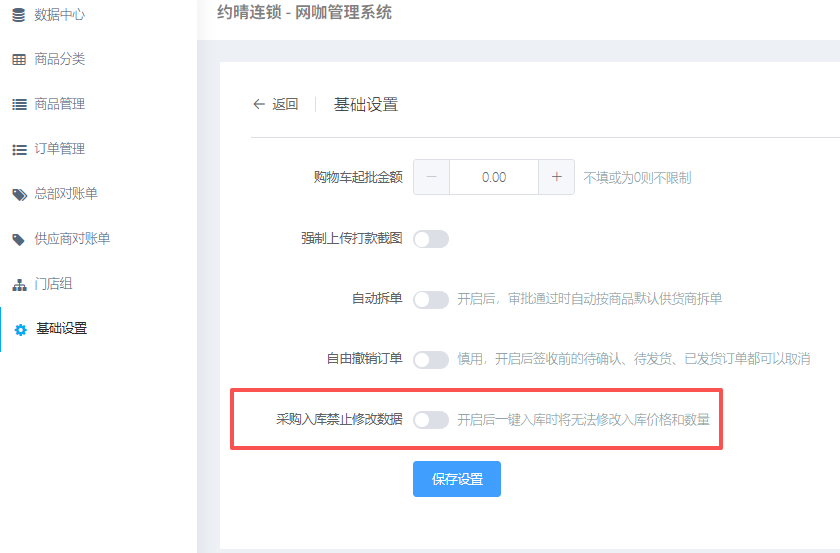The width and height of the screenshot is (840, 553).
Task: Enable 采购入库禁止修改数据 switch
Action: [431, 420]
